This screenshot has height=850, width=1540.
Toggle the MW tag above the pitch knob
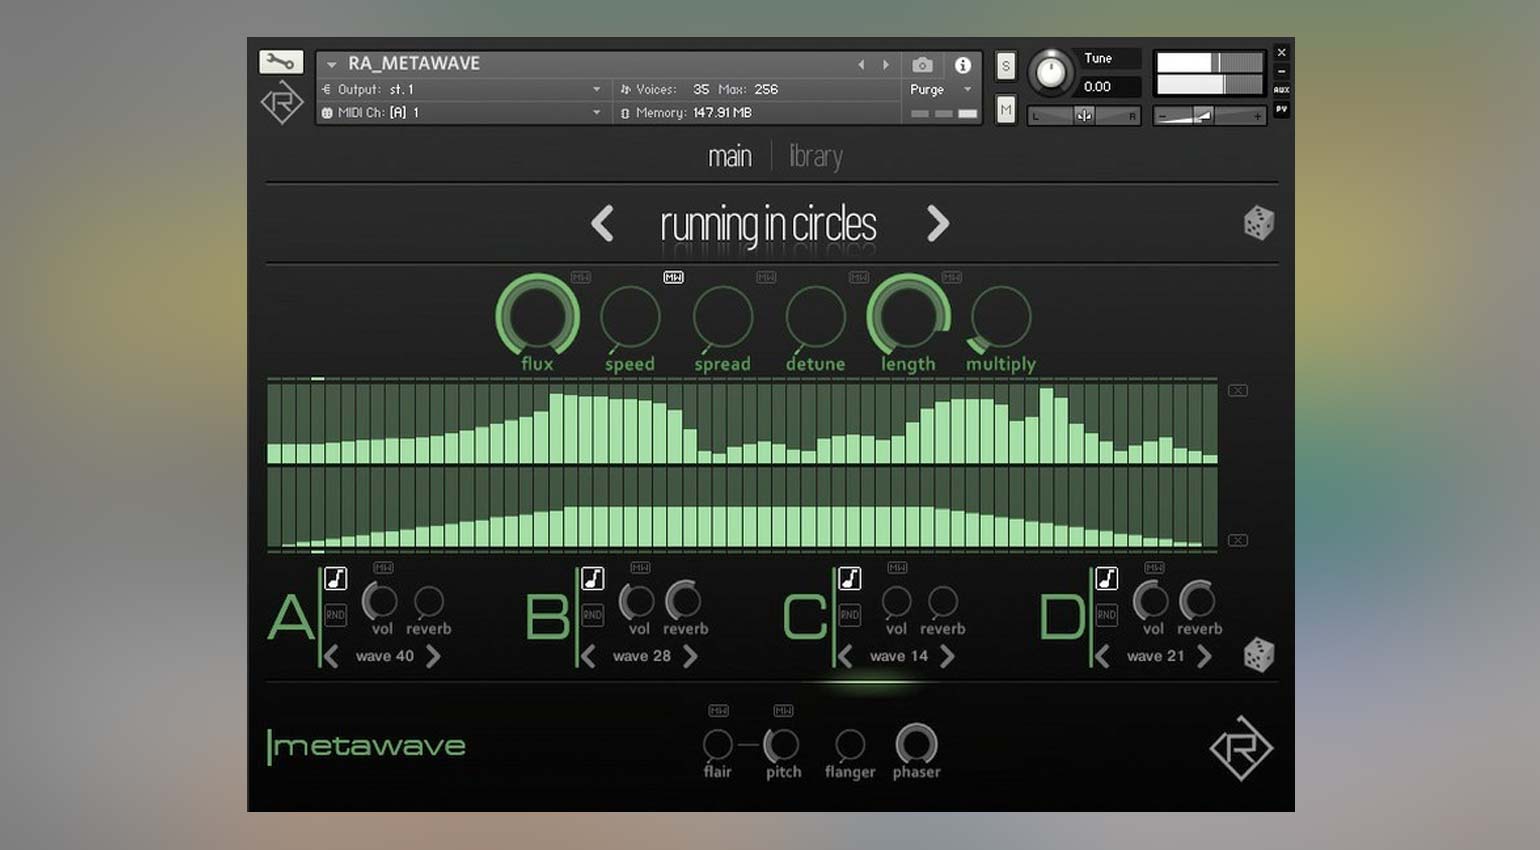coord(783,710)
